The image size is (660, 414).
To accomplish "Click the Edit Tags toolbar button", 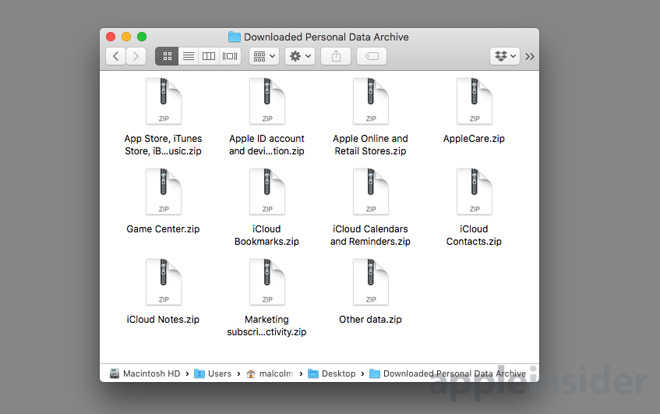I will [x=372, y=56].
